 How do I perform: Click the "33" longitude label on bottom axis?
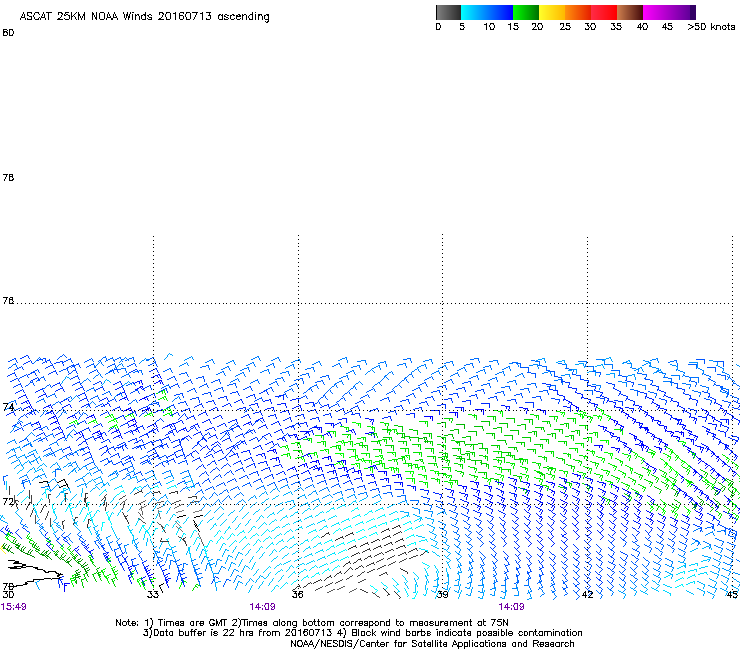pyautogui.click(x=153, y=594)
